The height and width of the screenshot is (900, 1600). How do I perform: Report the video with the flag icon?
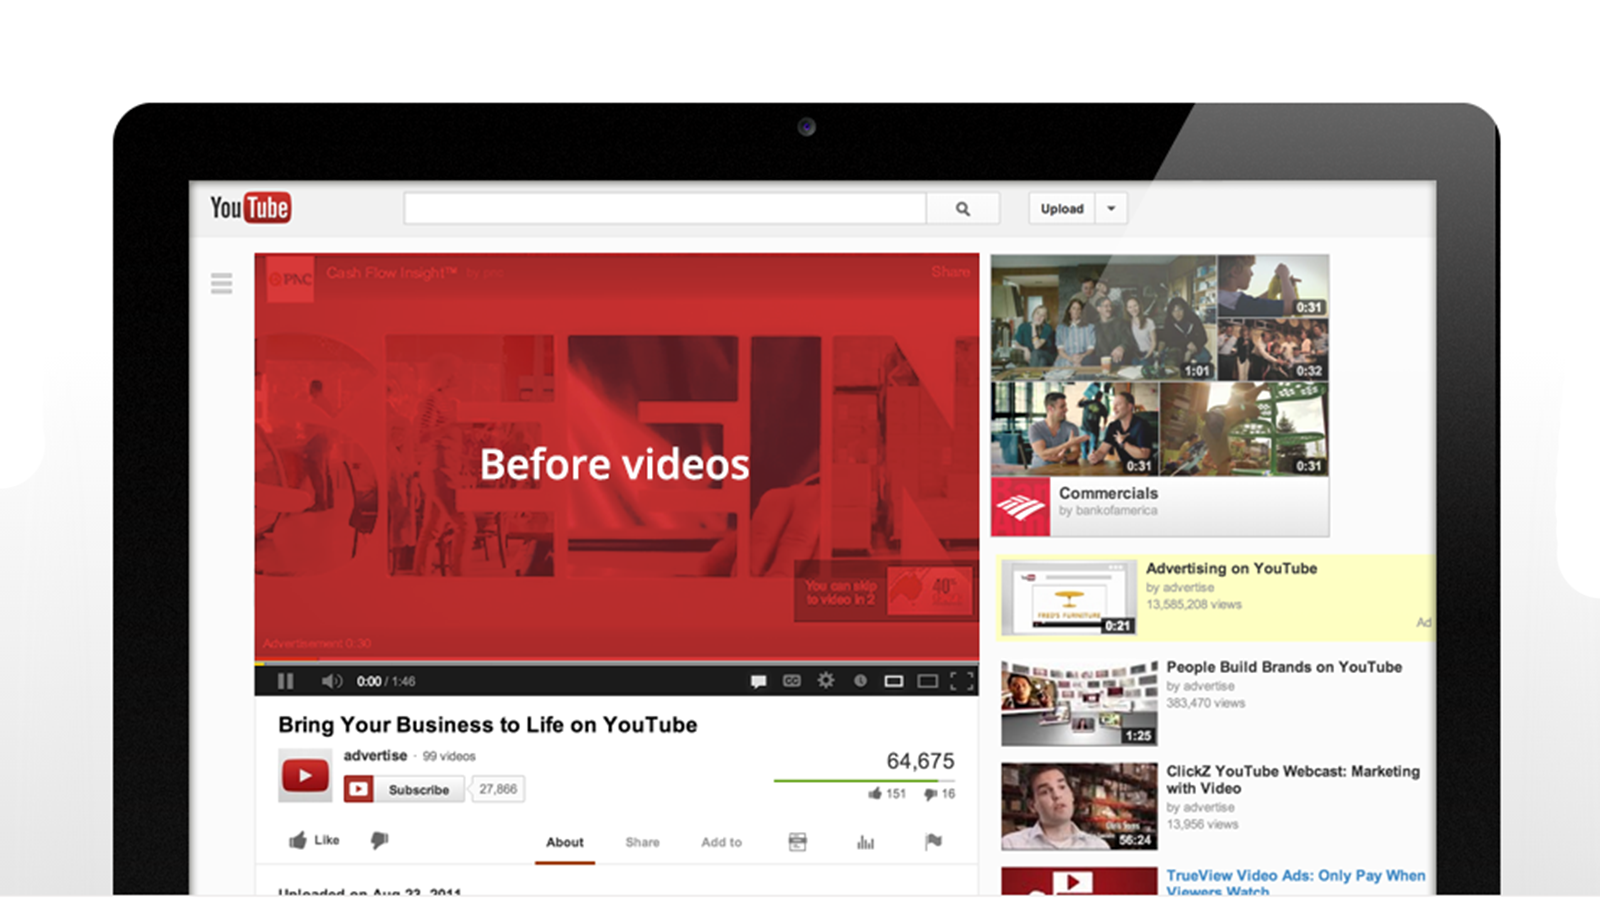(x=933, y=842)
